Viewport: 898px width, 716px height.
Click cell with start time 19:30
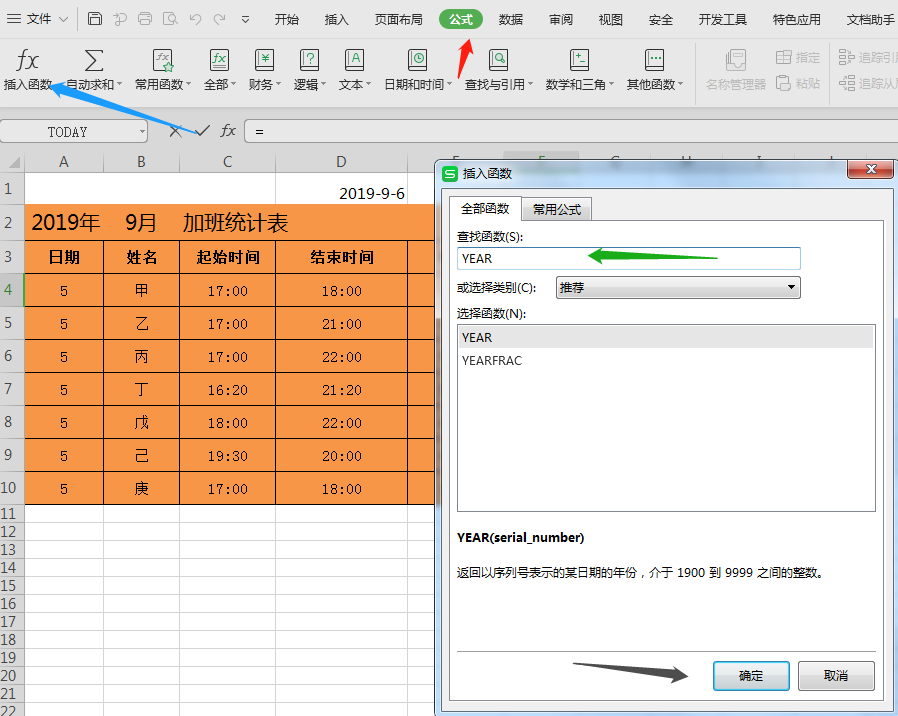(227, 455)
